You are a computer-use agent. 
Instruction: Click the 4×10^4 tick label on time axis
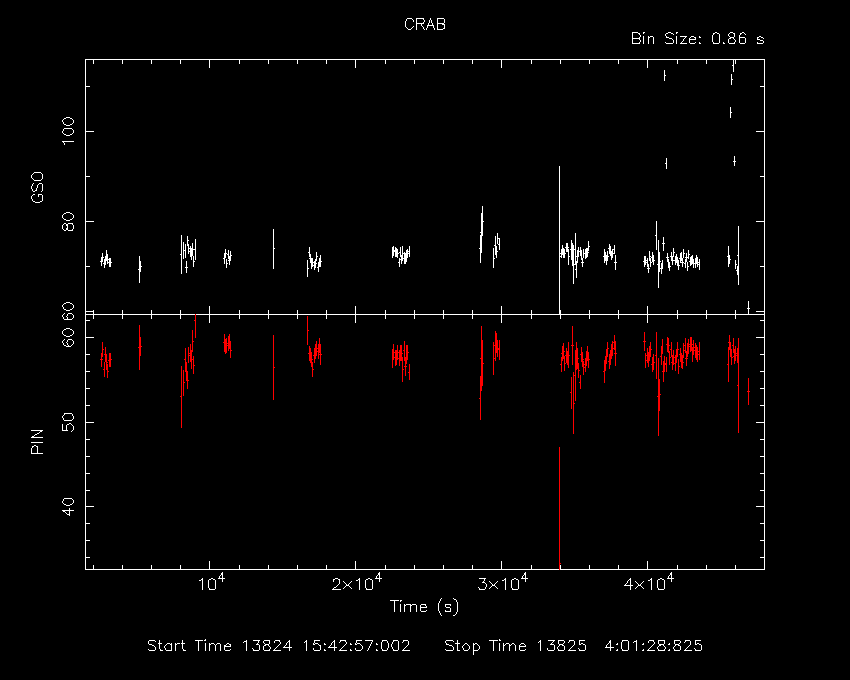coord(648,583)
